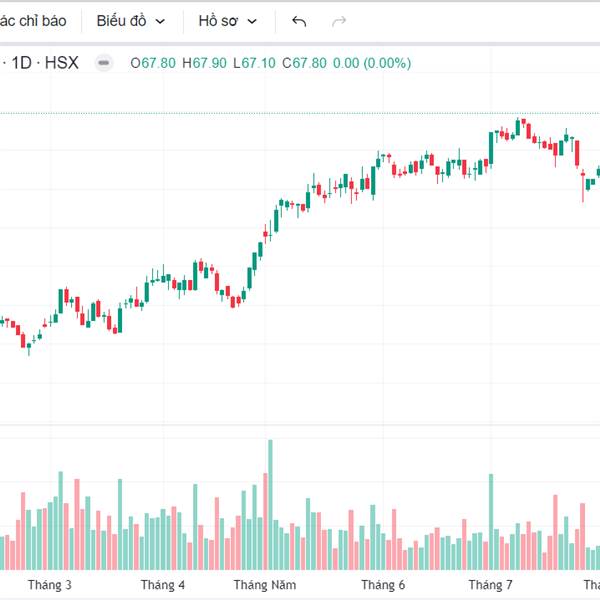The image size is (600, 600).
Task: Click the close price value C67.80
Action: tap(305, 63)
